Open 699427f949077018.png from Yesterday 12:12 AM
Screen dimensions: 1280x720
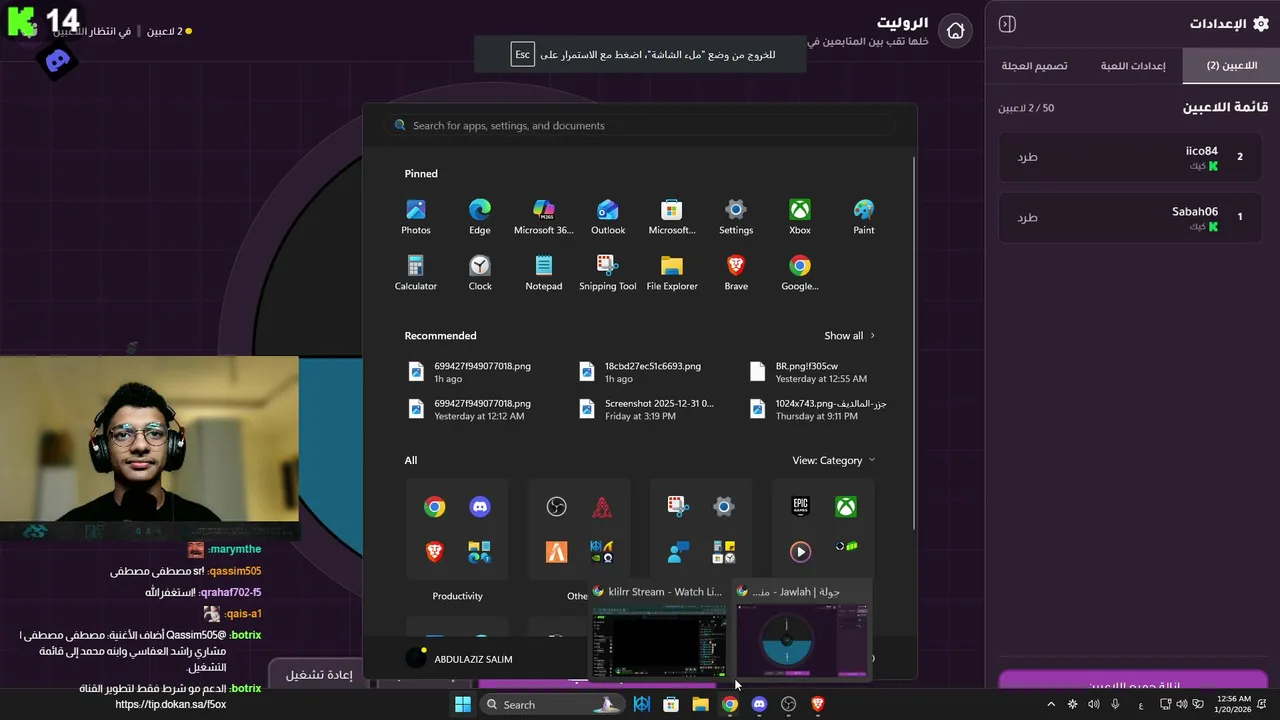click(472, 409)
